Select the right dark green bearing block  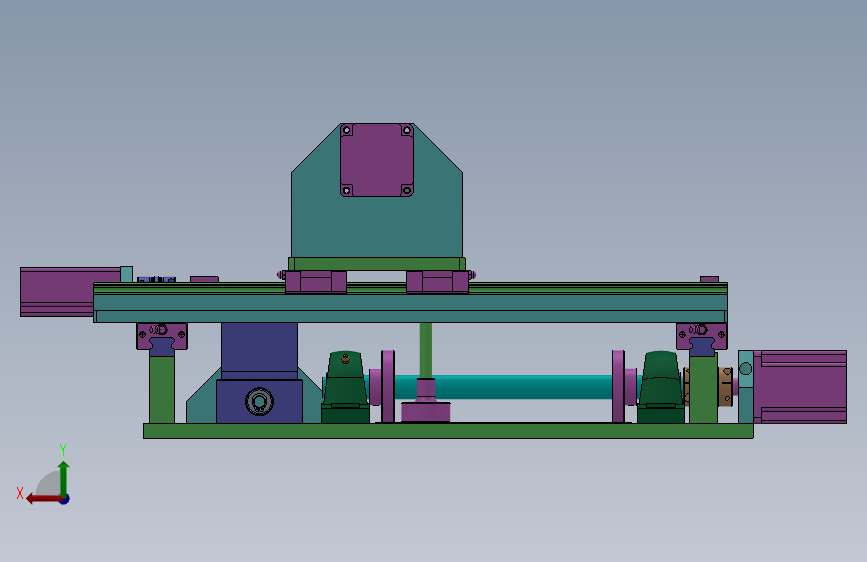tap(661, 387)
